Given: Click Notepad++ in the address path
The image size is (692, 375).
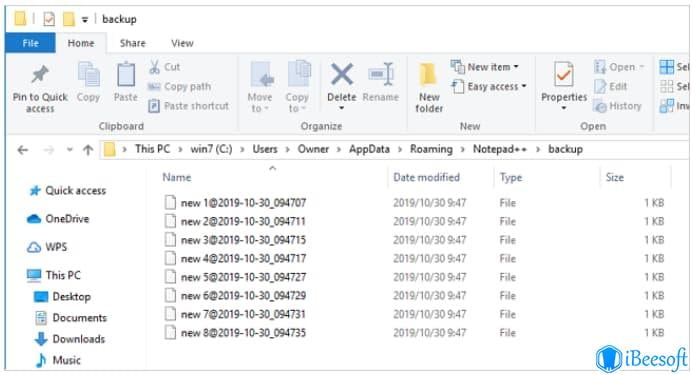Looking at the screenshot, I should 500,149.
